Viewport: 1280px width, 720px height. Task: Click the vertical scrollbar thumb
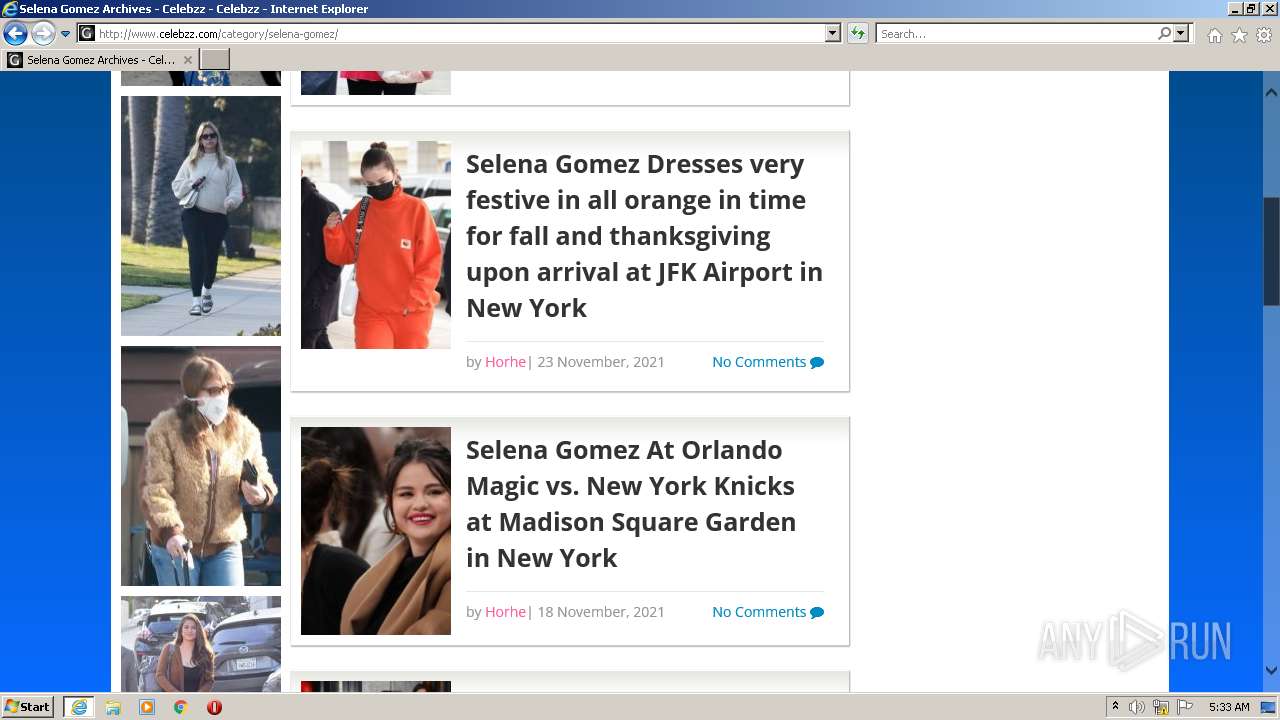(x=1271, y=250)
